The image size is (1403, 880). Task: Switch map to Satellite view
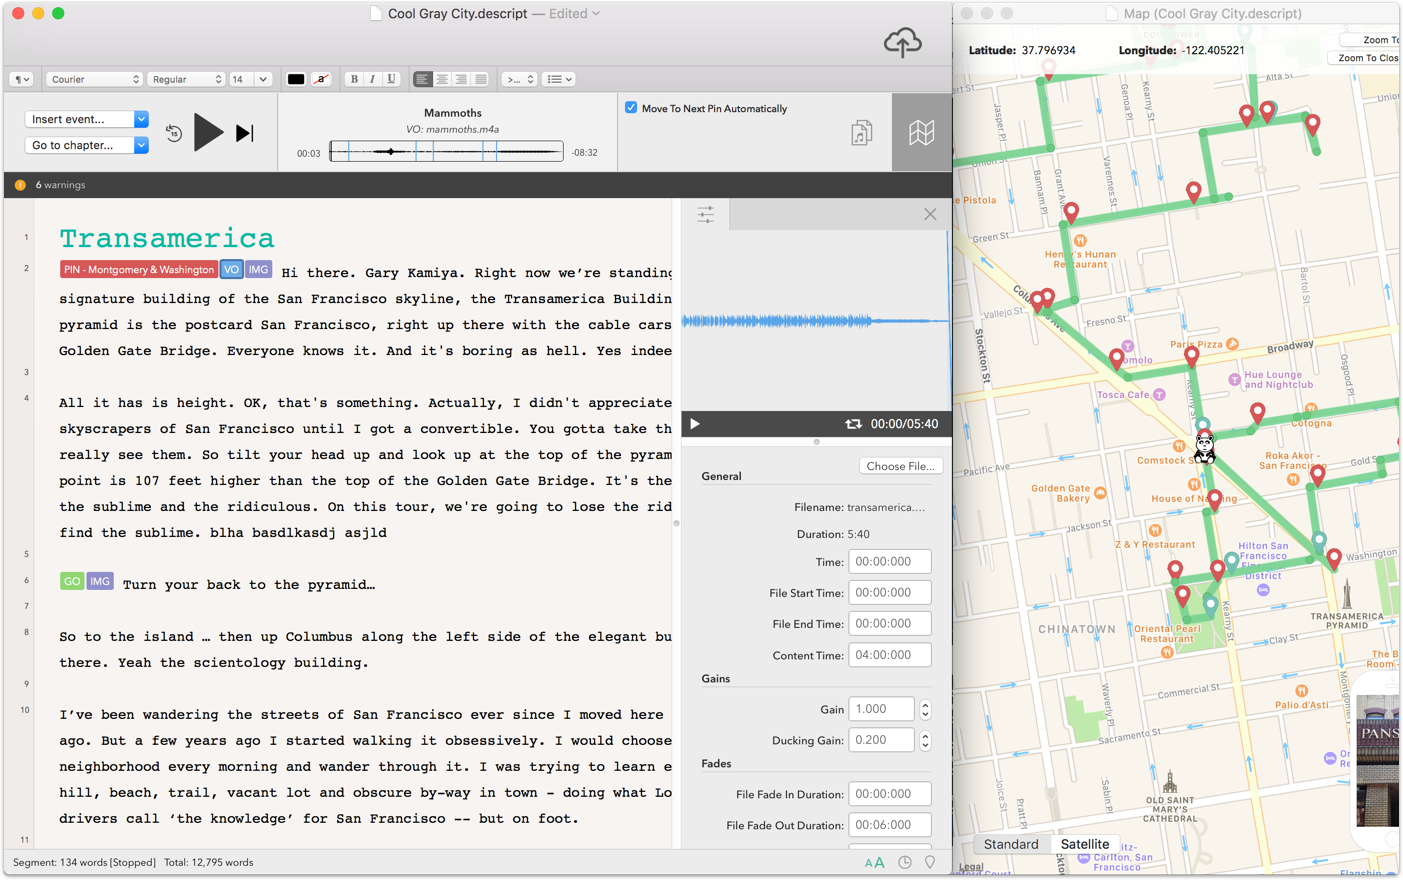[1085, 844]
